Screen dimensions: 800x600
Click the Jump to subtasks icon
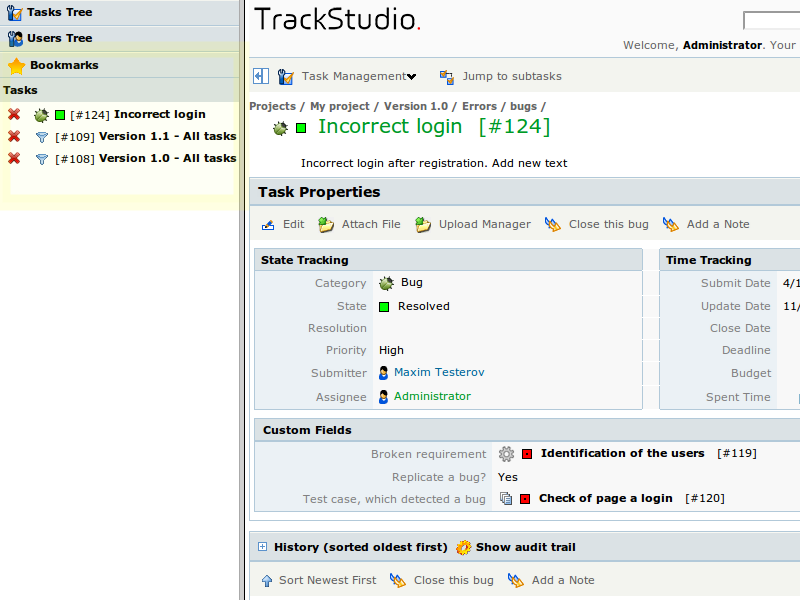tap(447, 77)
